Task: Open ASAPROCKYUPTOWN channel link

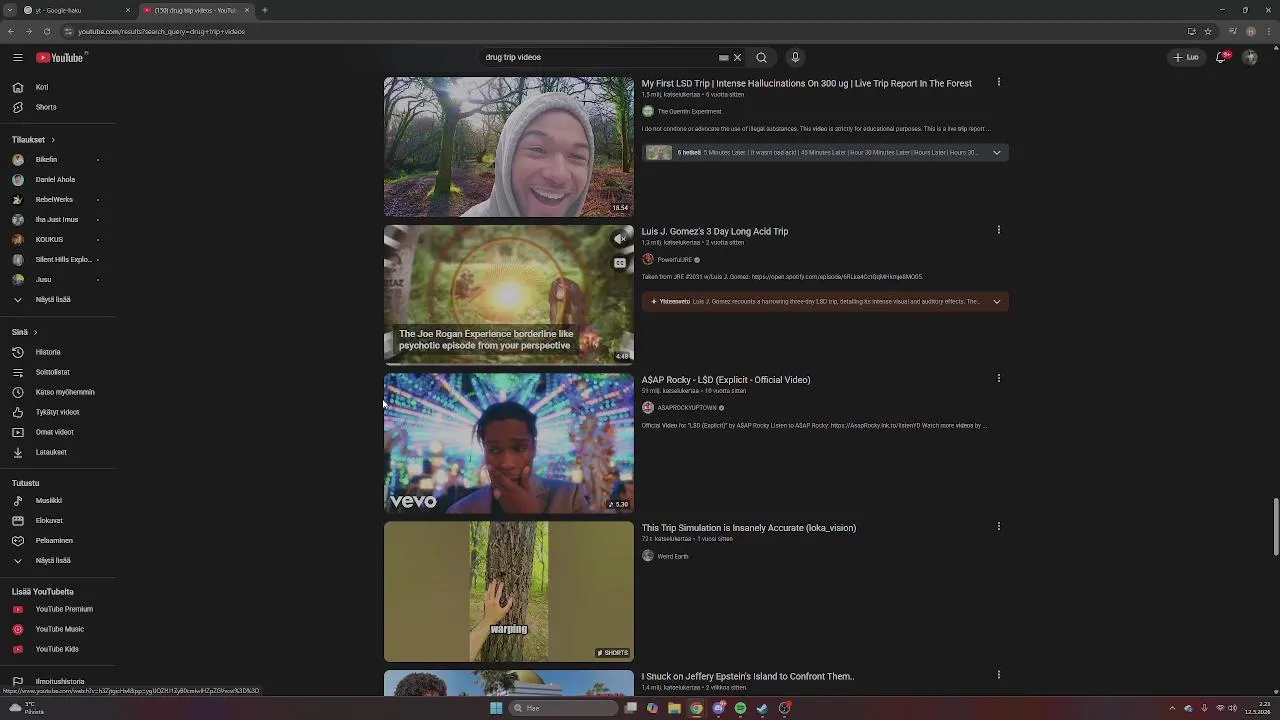Action: 686,408
